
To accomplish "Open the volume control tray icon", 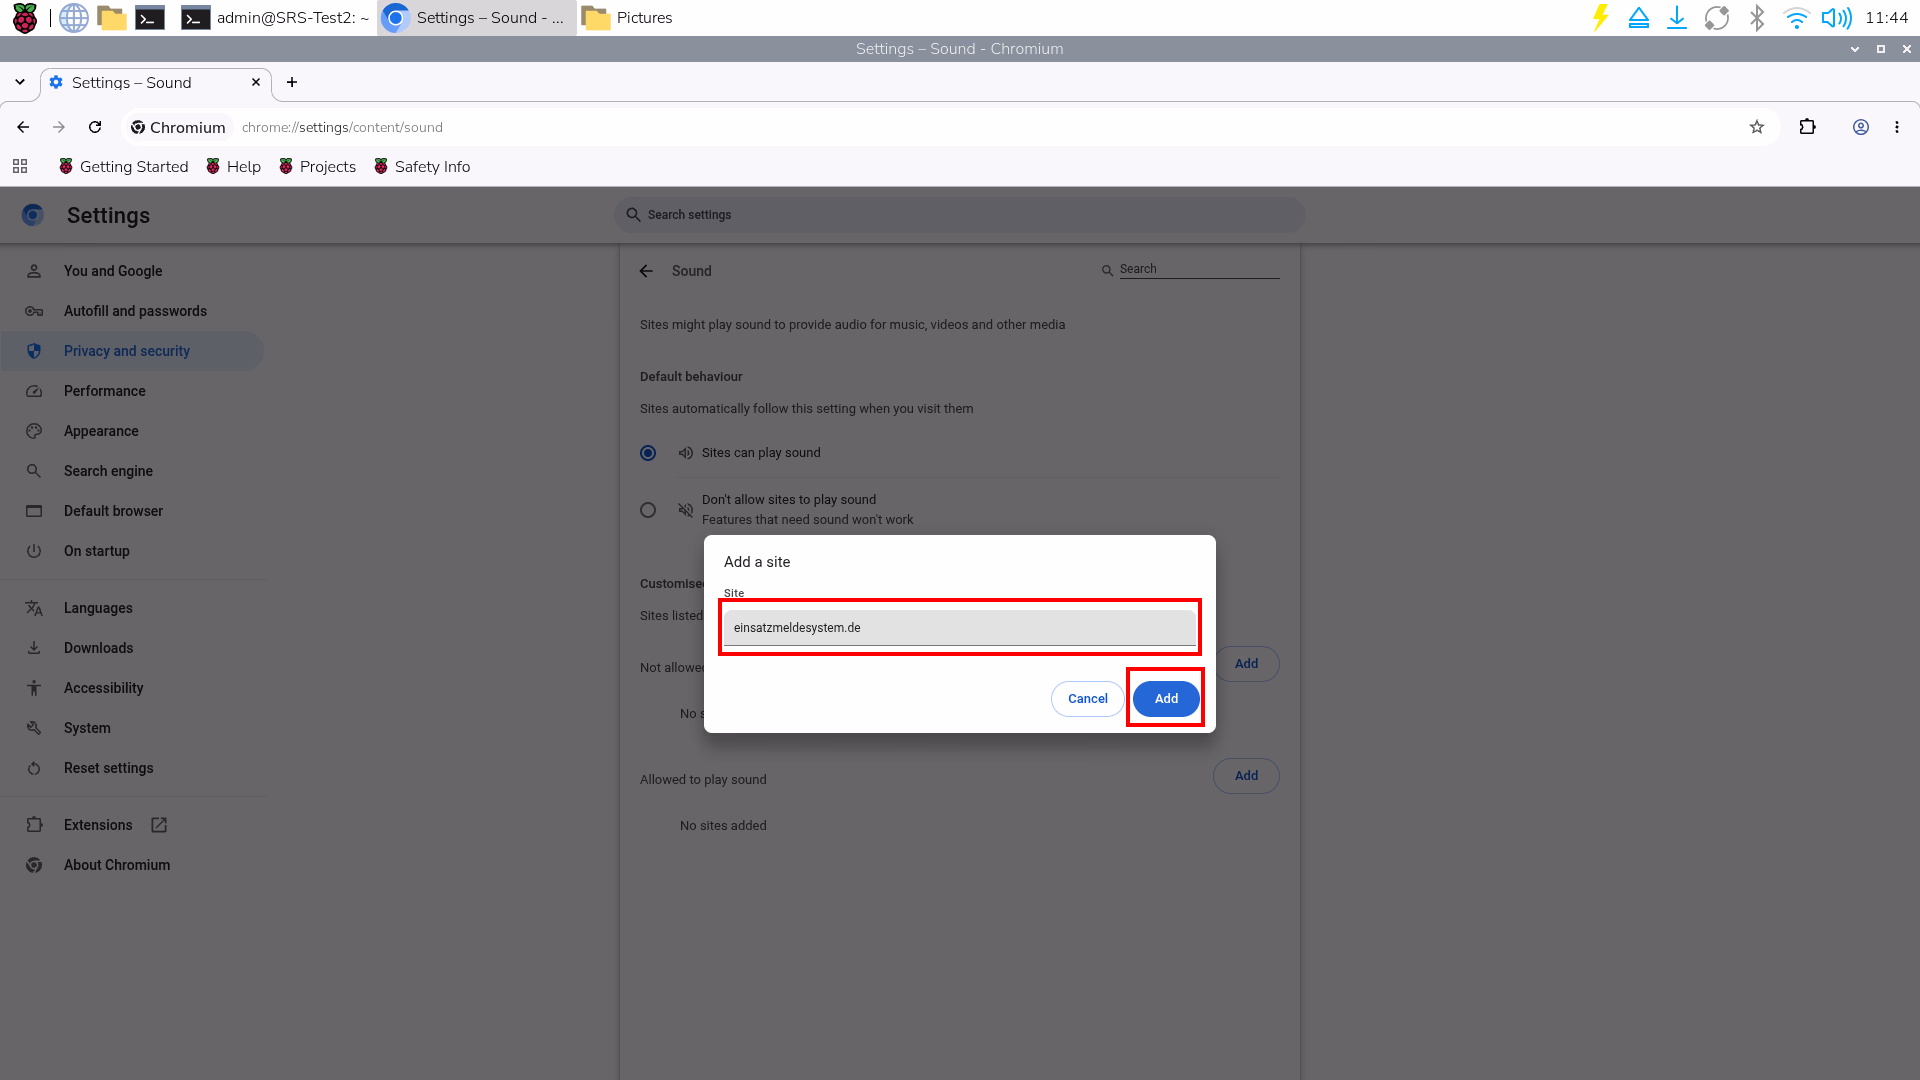I will 1836,17.
